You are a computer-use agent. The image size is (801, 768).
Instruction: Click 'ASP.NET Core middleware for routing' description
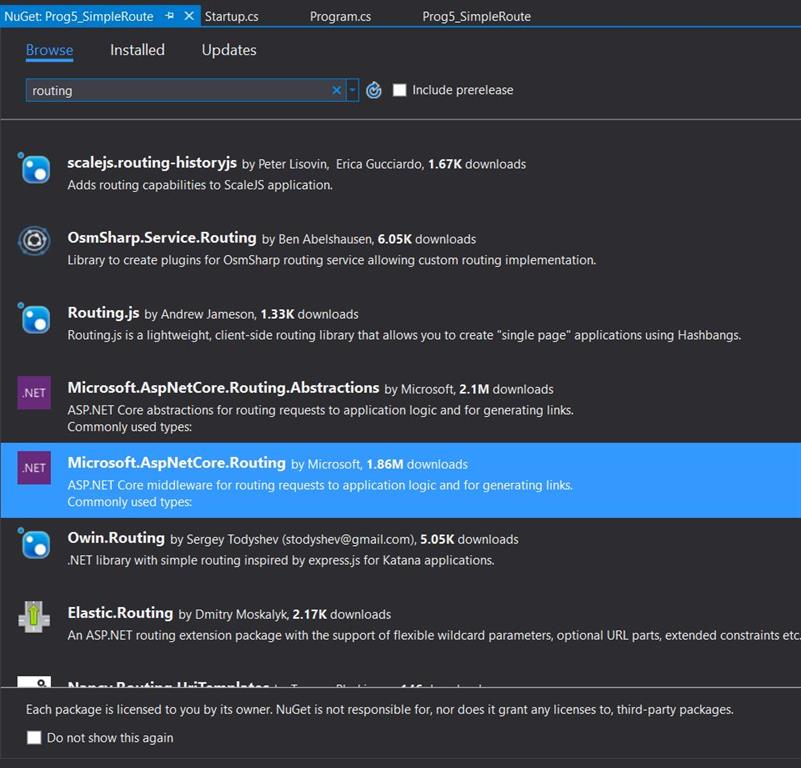[320, 485]
